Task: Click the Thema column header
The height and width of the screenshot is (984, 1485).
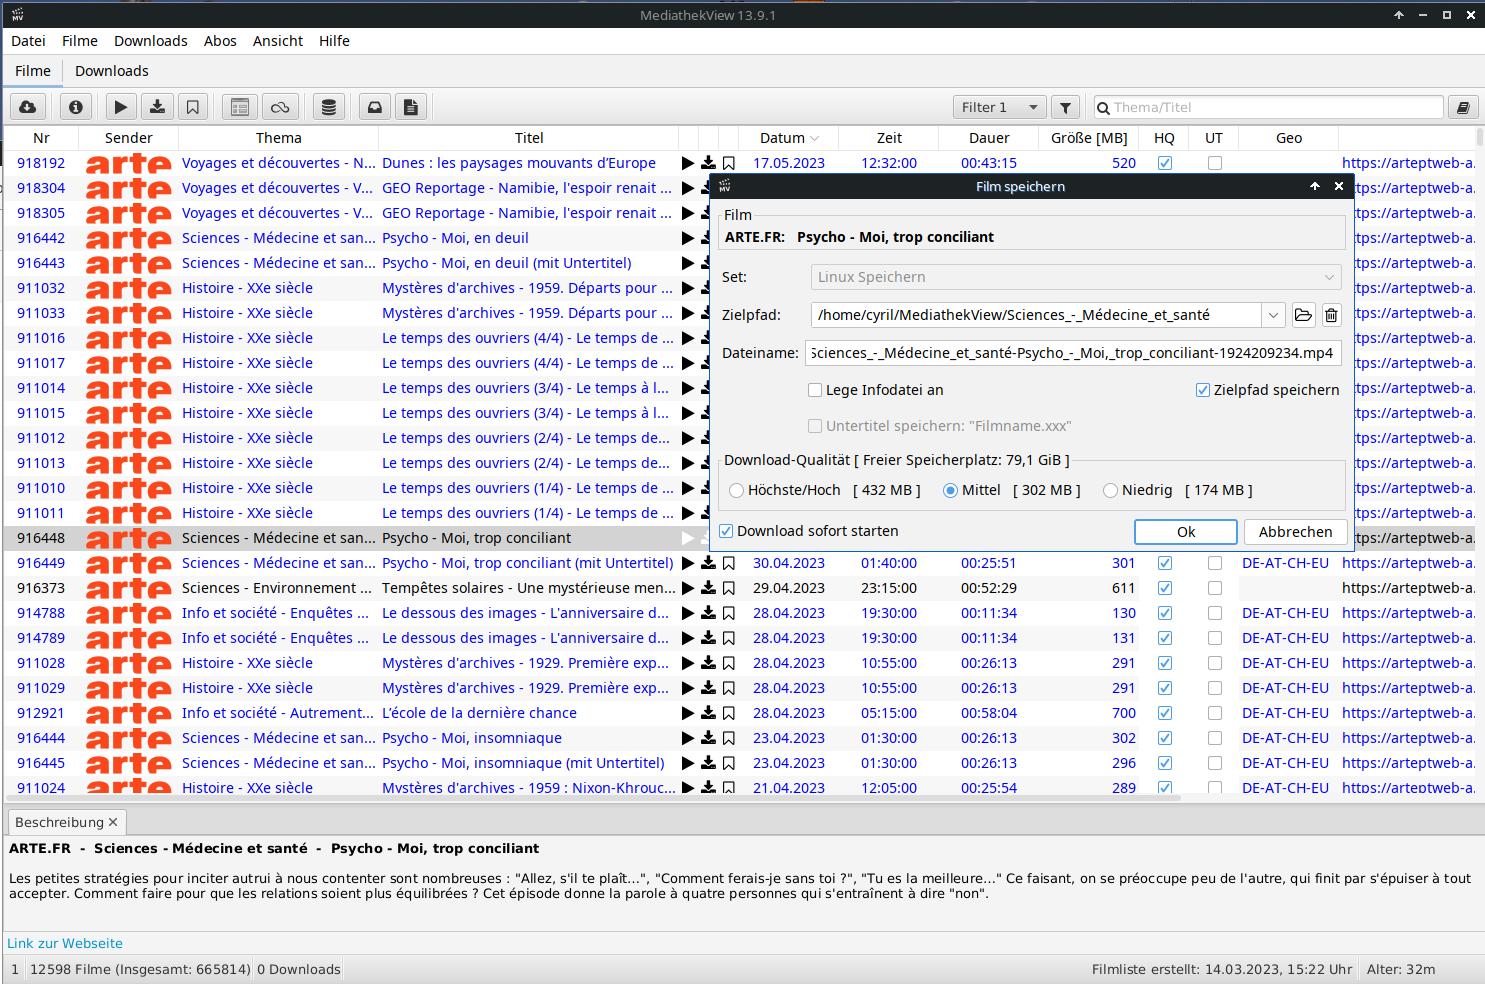Action: tap(278, 138)
